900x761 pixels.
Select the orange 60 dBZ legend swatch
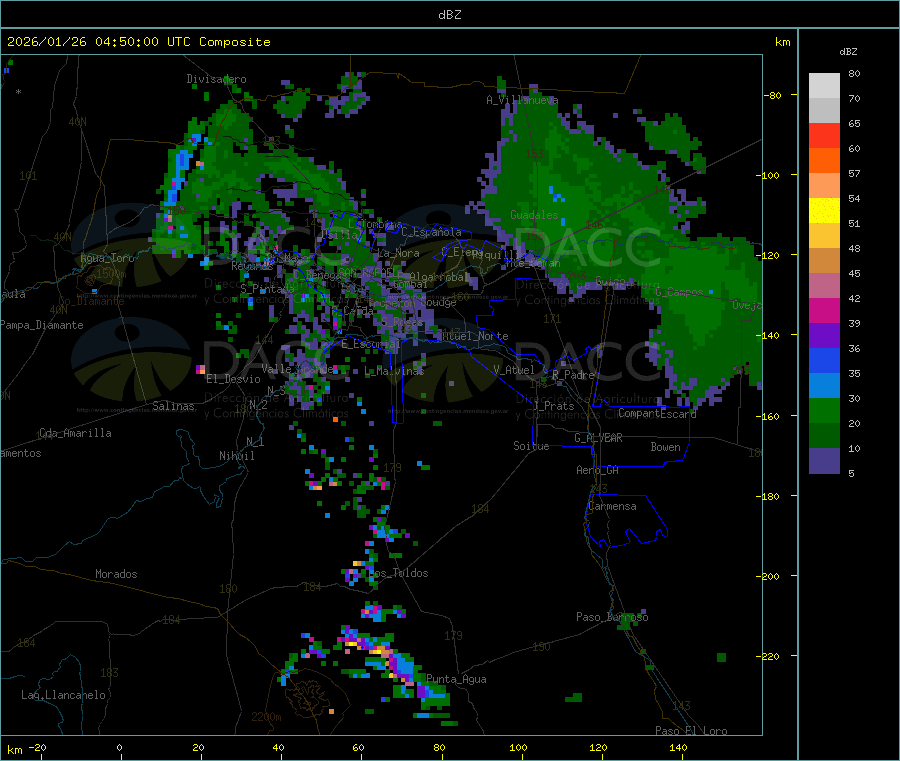[824, 161]
